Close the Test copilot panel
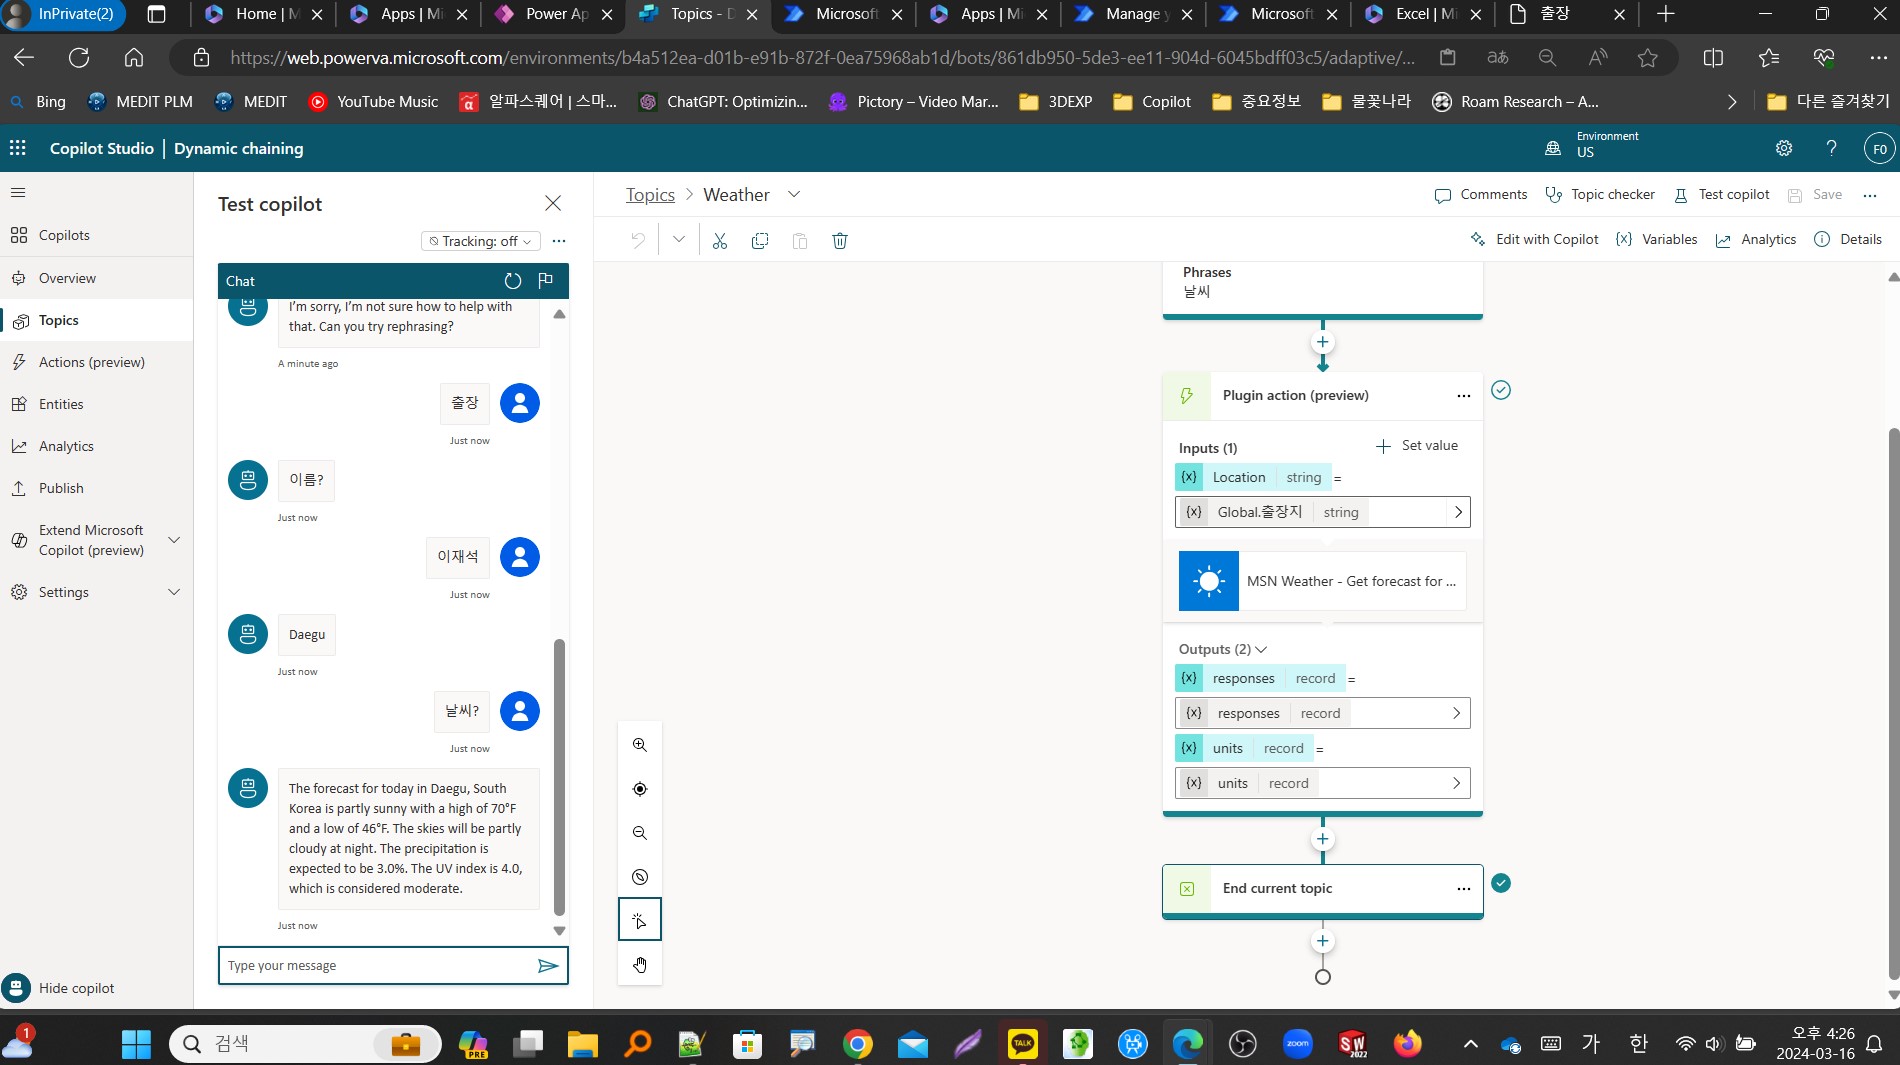Screen dimensions: 1900x1065 [553, 203]
